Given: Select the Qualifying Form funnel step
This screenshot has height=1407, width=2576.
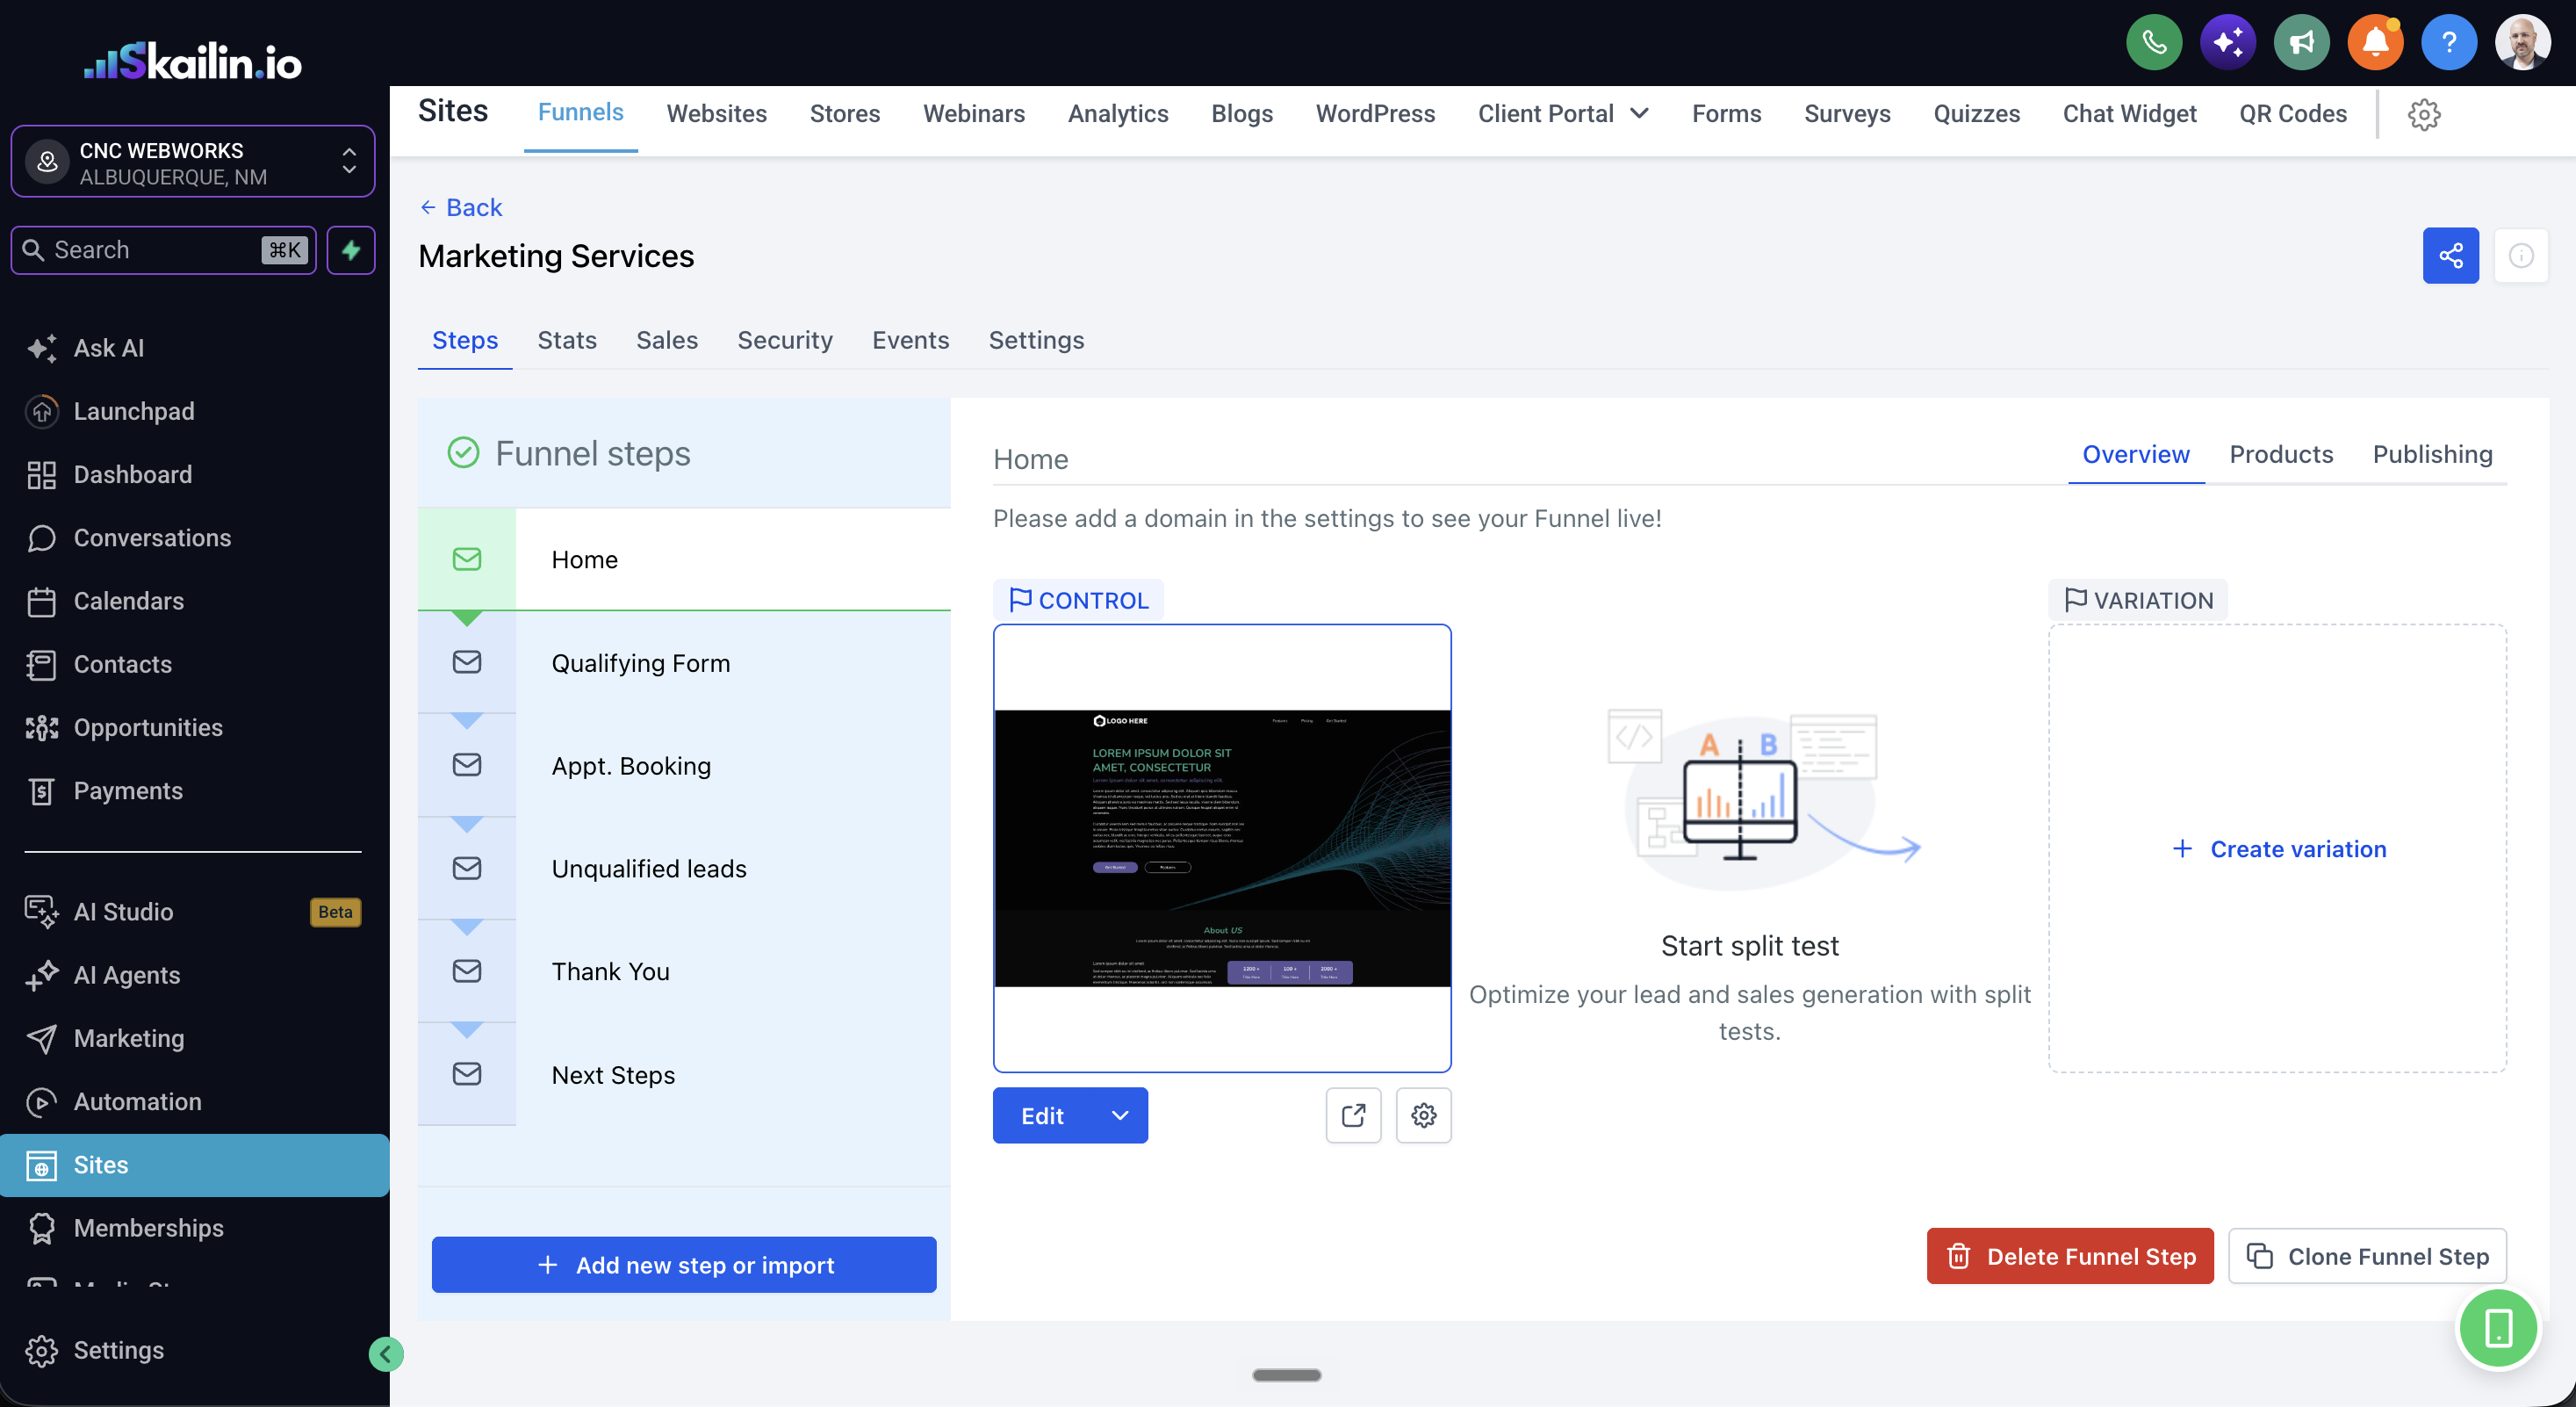Looking at the screenshot, I should (684, 663).
